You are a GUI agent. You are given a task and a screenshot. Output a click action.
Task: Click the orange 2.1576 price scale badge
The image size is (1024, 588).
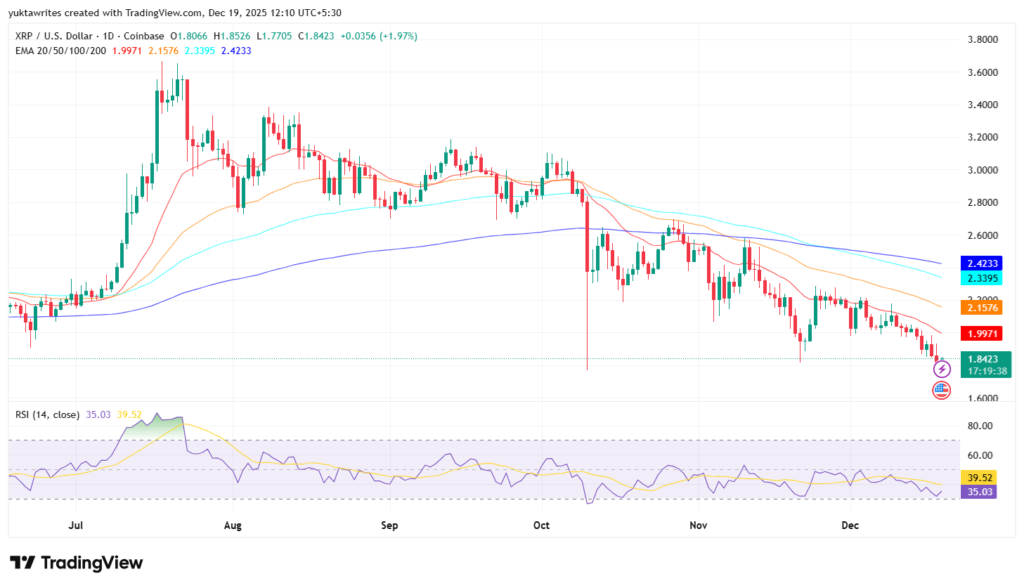(x=983, y=307)
